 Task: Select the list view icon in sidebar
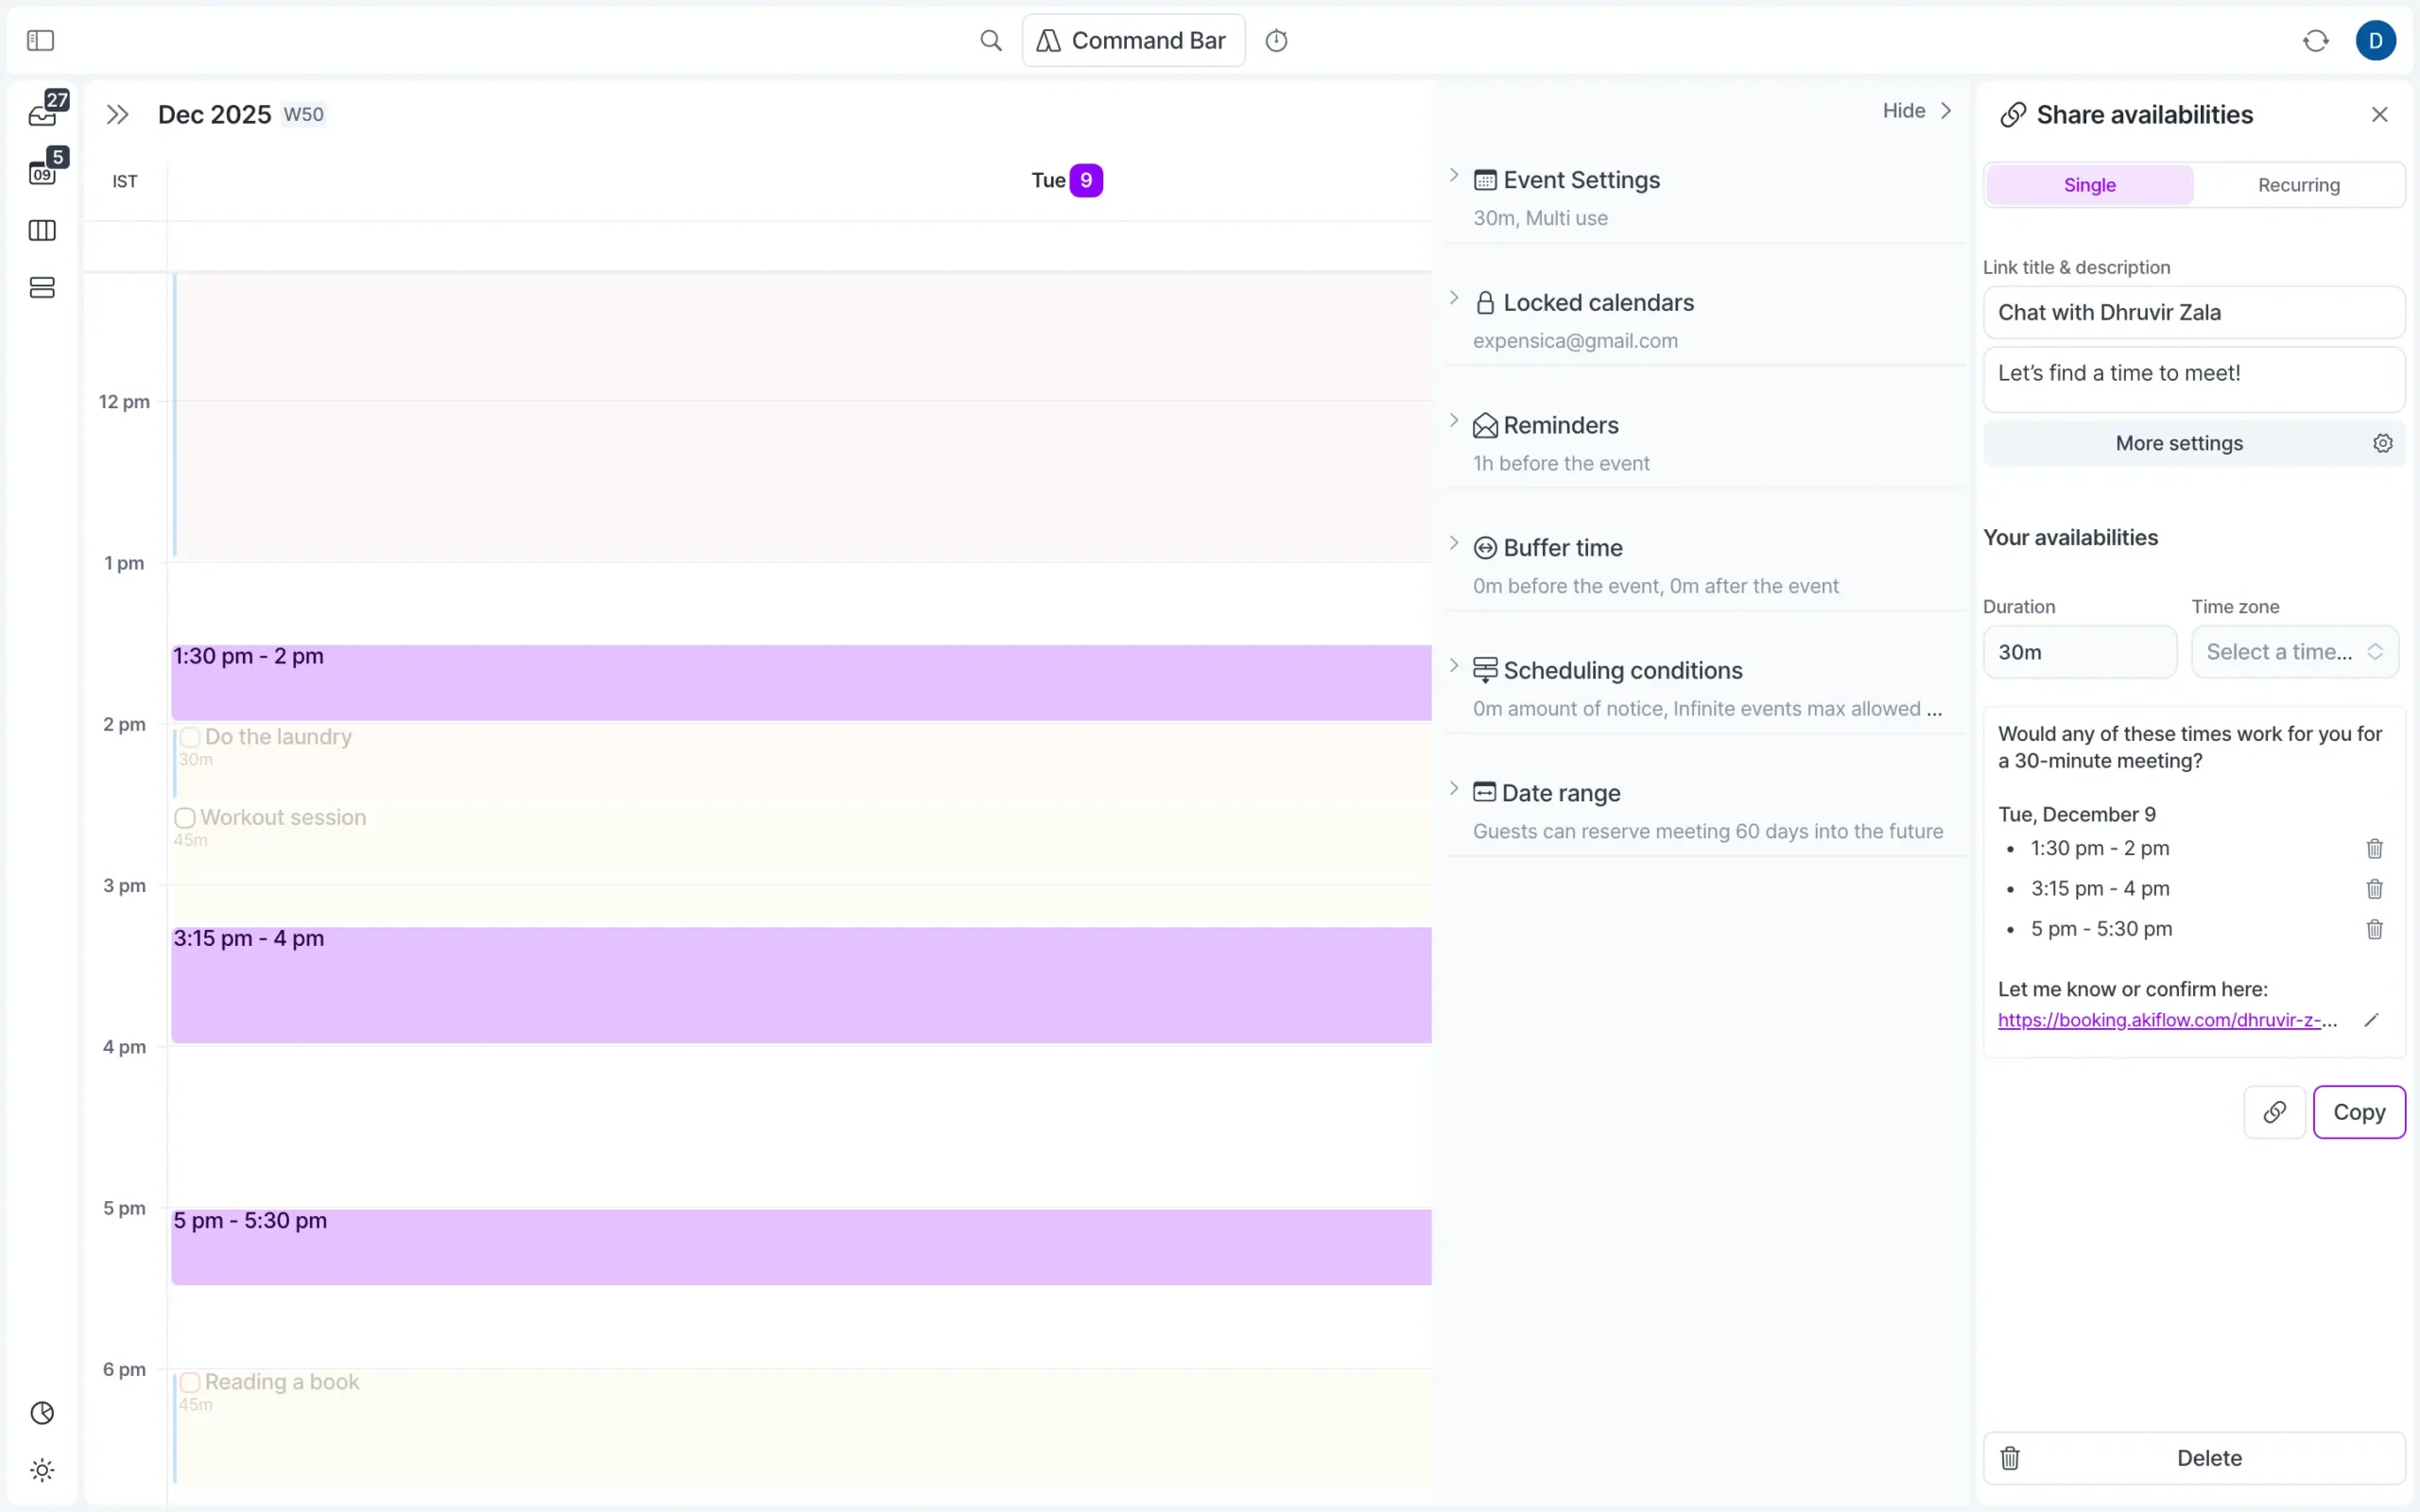(x=42, y=287)
